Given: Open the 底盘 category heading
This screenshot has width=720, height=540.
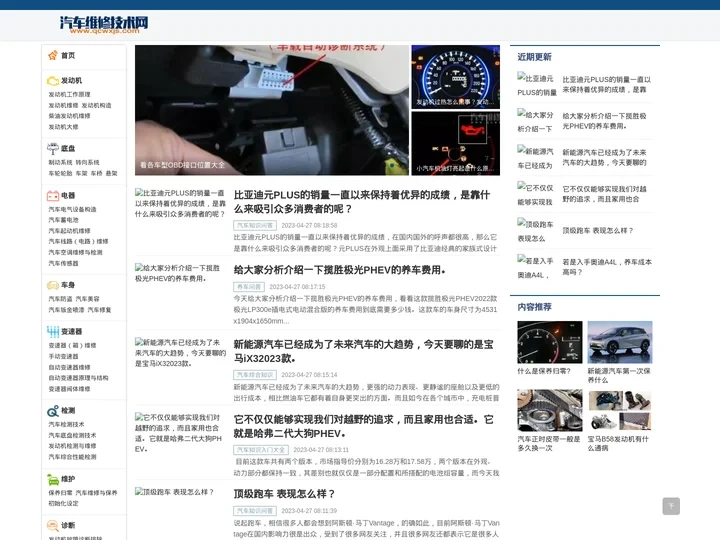Looking at the screenshot, I should [x=68, y=148].
